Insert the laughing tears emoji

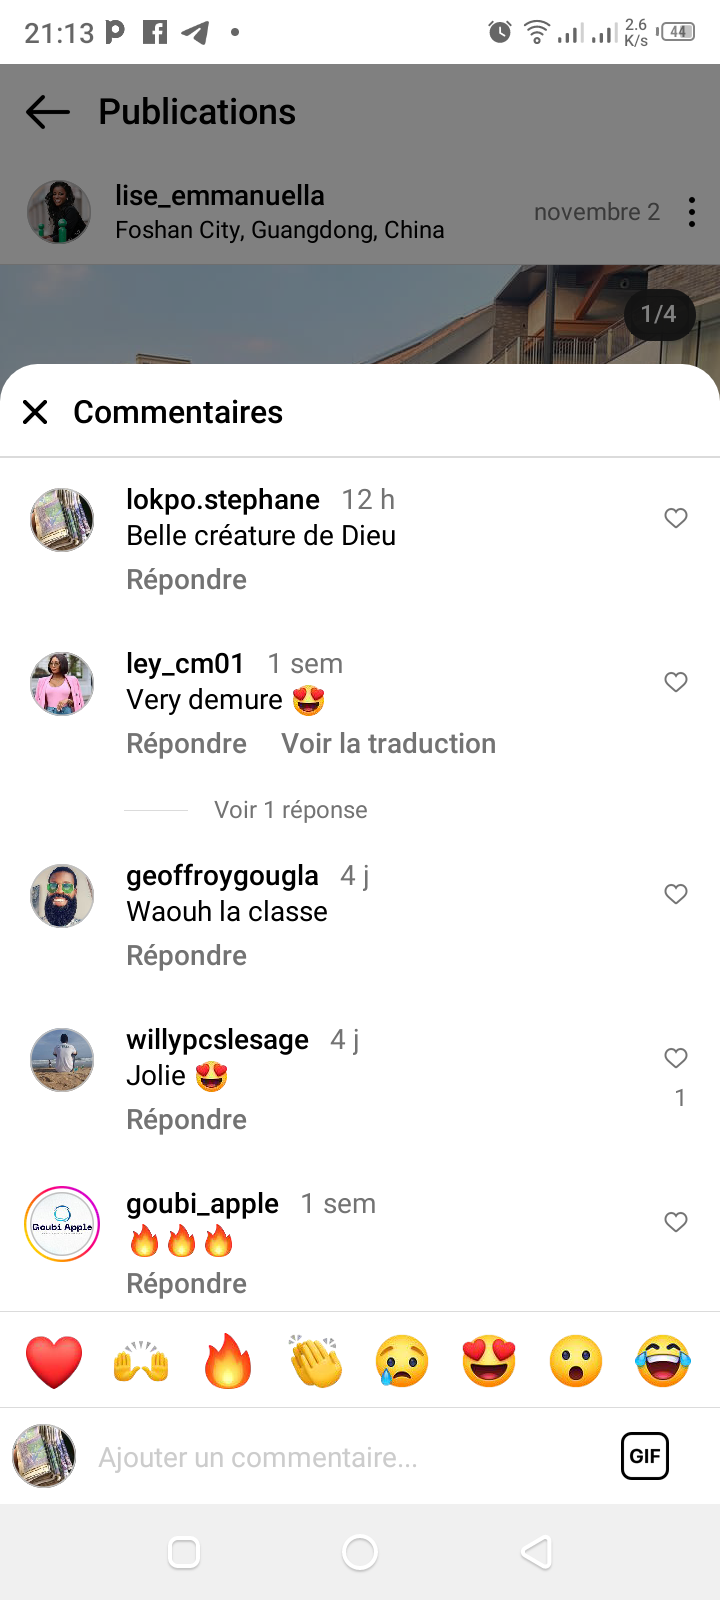(x=663, y=1361)
